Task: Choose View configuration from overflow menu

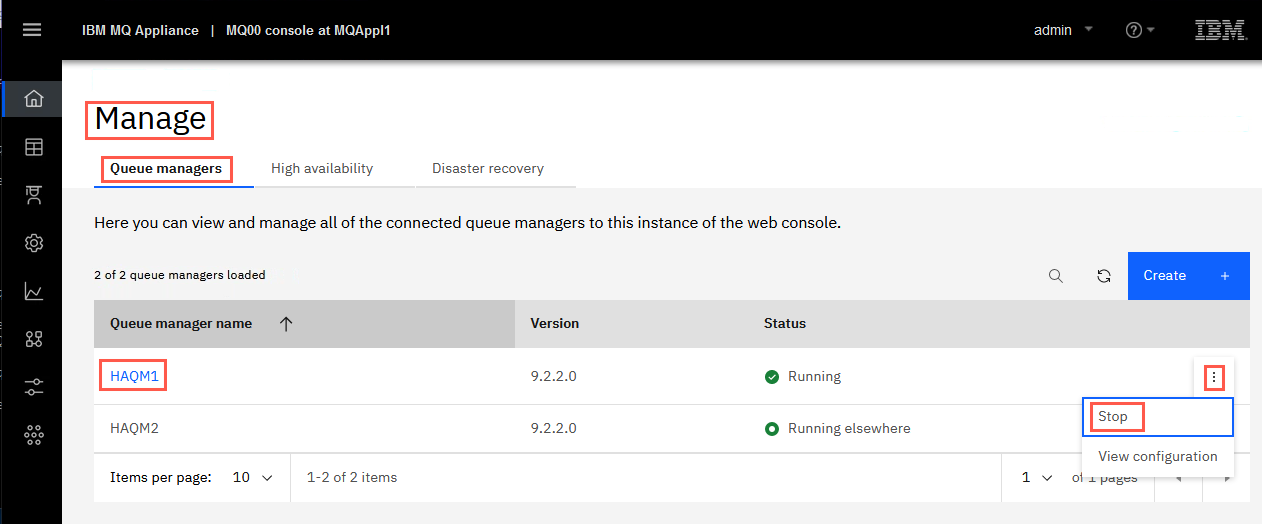Action: [x=1158, y=456]
